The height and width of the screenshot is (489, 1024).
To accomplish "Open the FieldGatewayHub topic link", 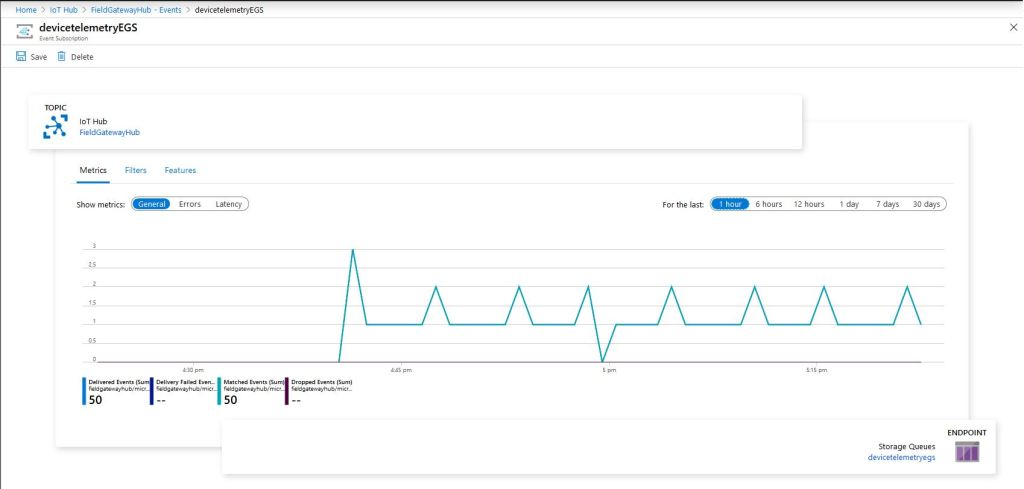I will tap(109, 132).
